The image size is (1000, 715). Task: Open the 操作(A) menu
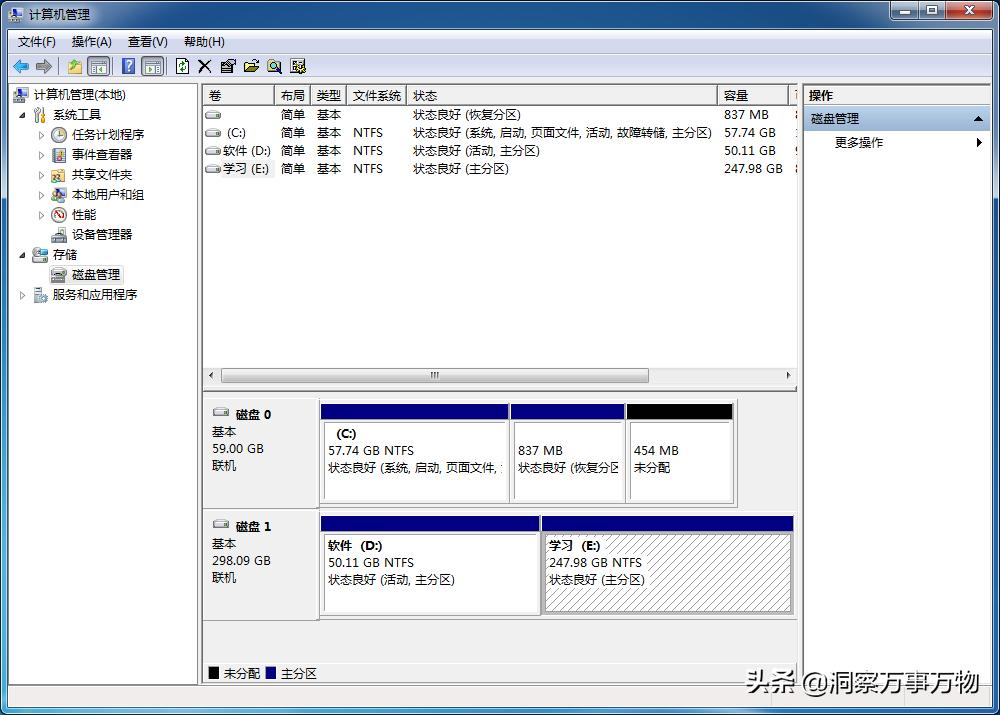(91, 41)
